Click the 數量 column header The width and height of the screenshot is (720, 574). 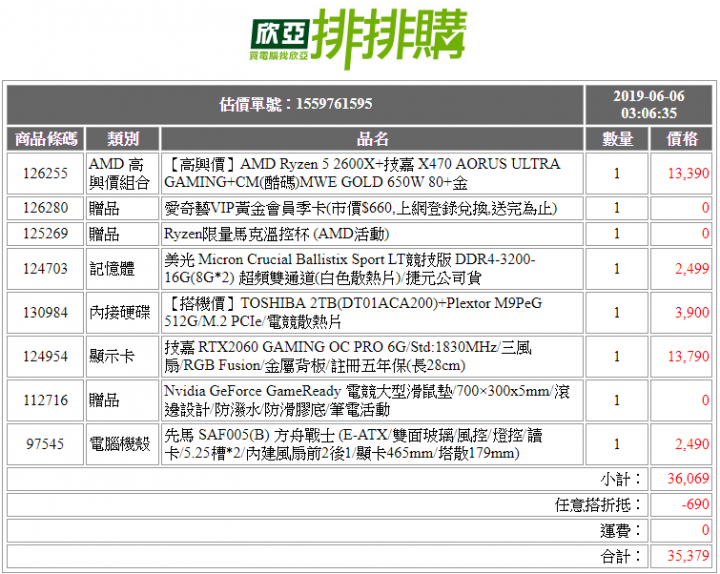click(617, 139)
